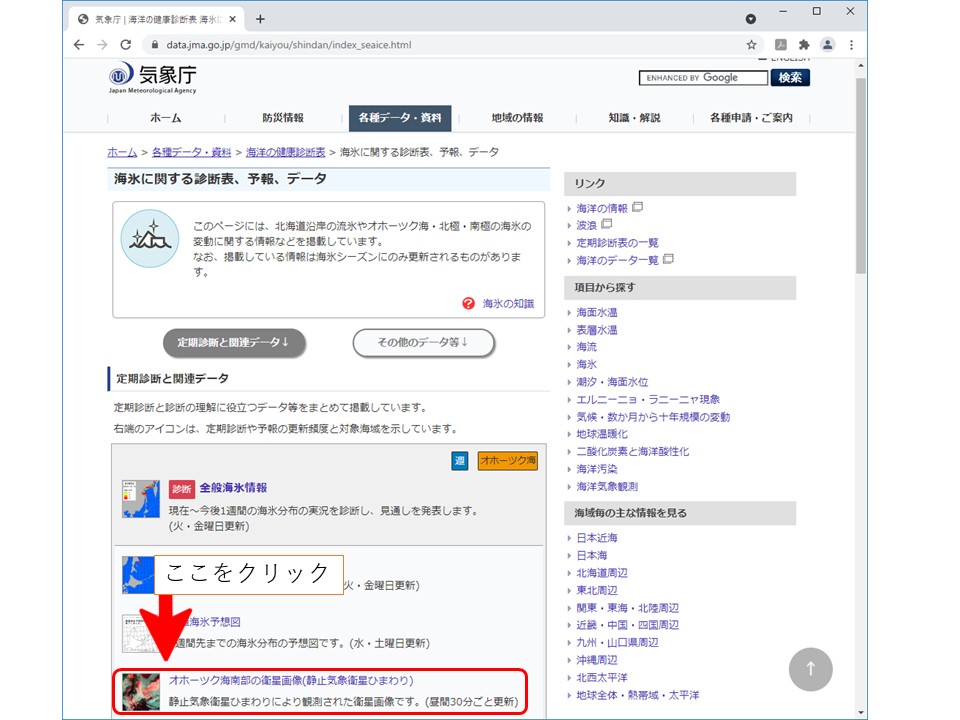
Task: Click the 気象庁 logo
Action: pos(153,78)
